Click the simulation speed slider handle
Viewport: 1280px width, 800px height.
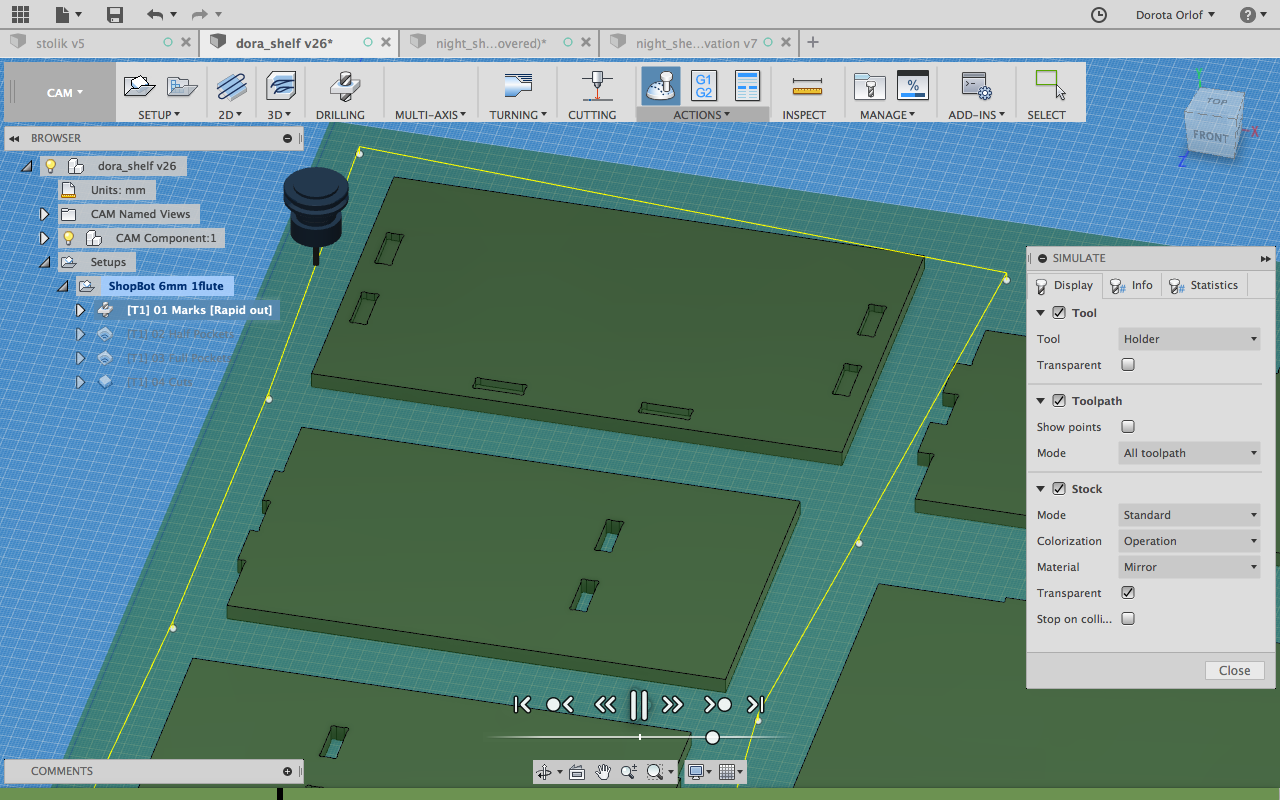(712, 738)
